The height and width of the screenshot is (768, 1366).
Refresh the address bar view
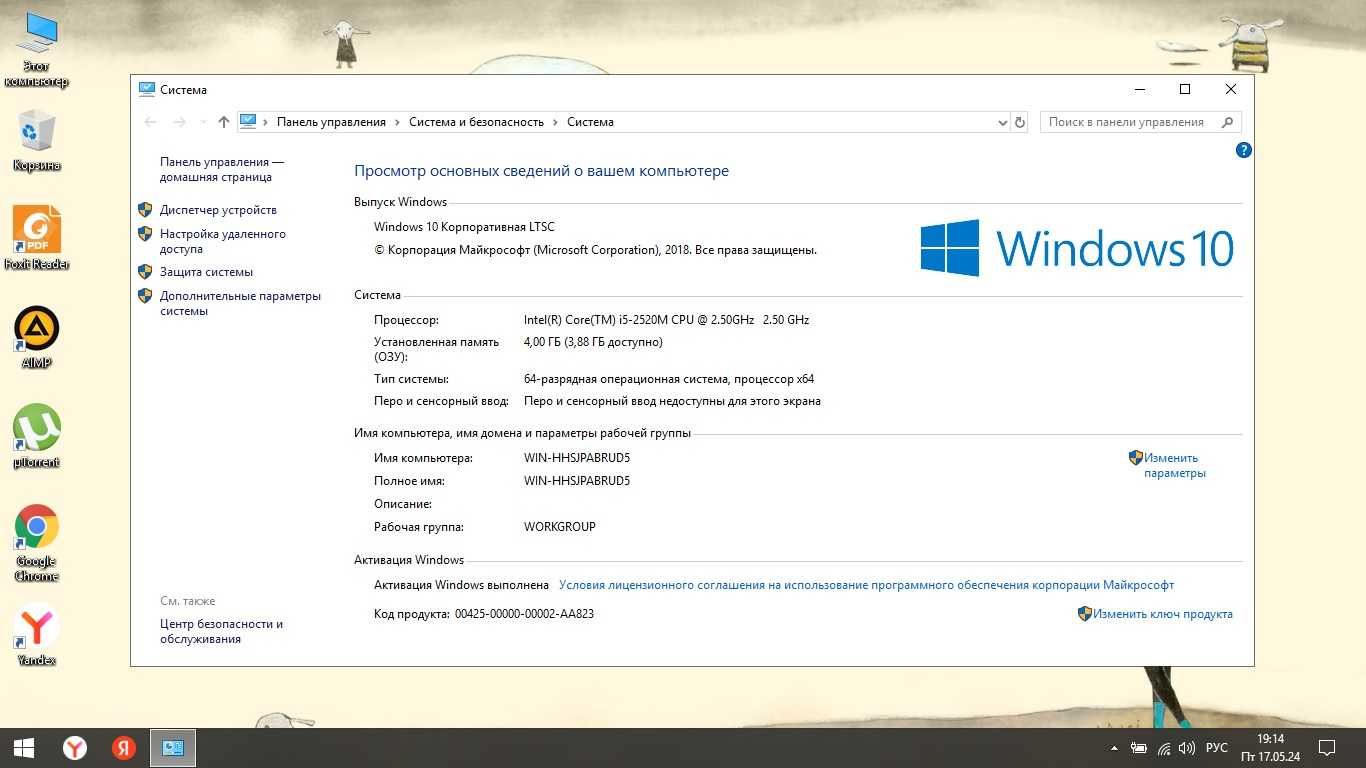(1020, 122)
